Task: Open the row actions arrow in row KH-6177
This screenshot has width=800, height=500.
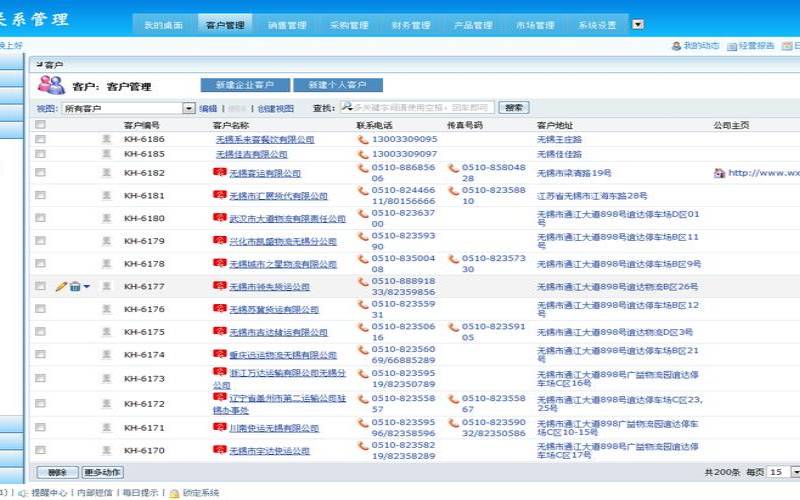Action: point(87,287)
